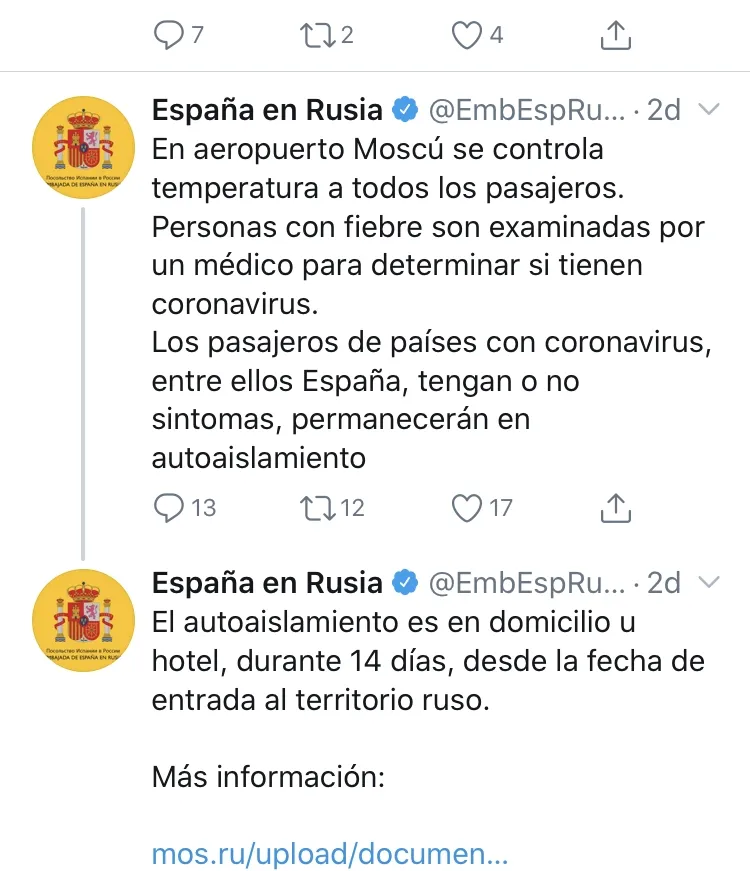Reply to the tweet with 7 replies
Image resolution: width=750 pixels, height=871 pixels.
[x=166, y=36]
